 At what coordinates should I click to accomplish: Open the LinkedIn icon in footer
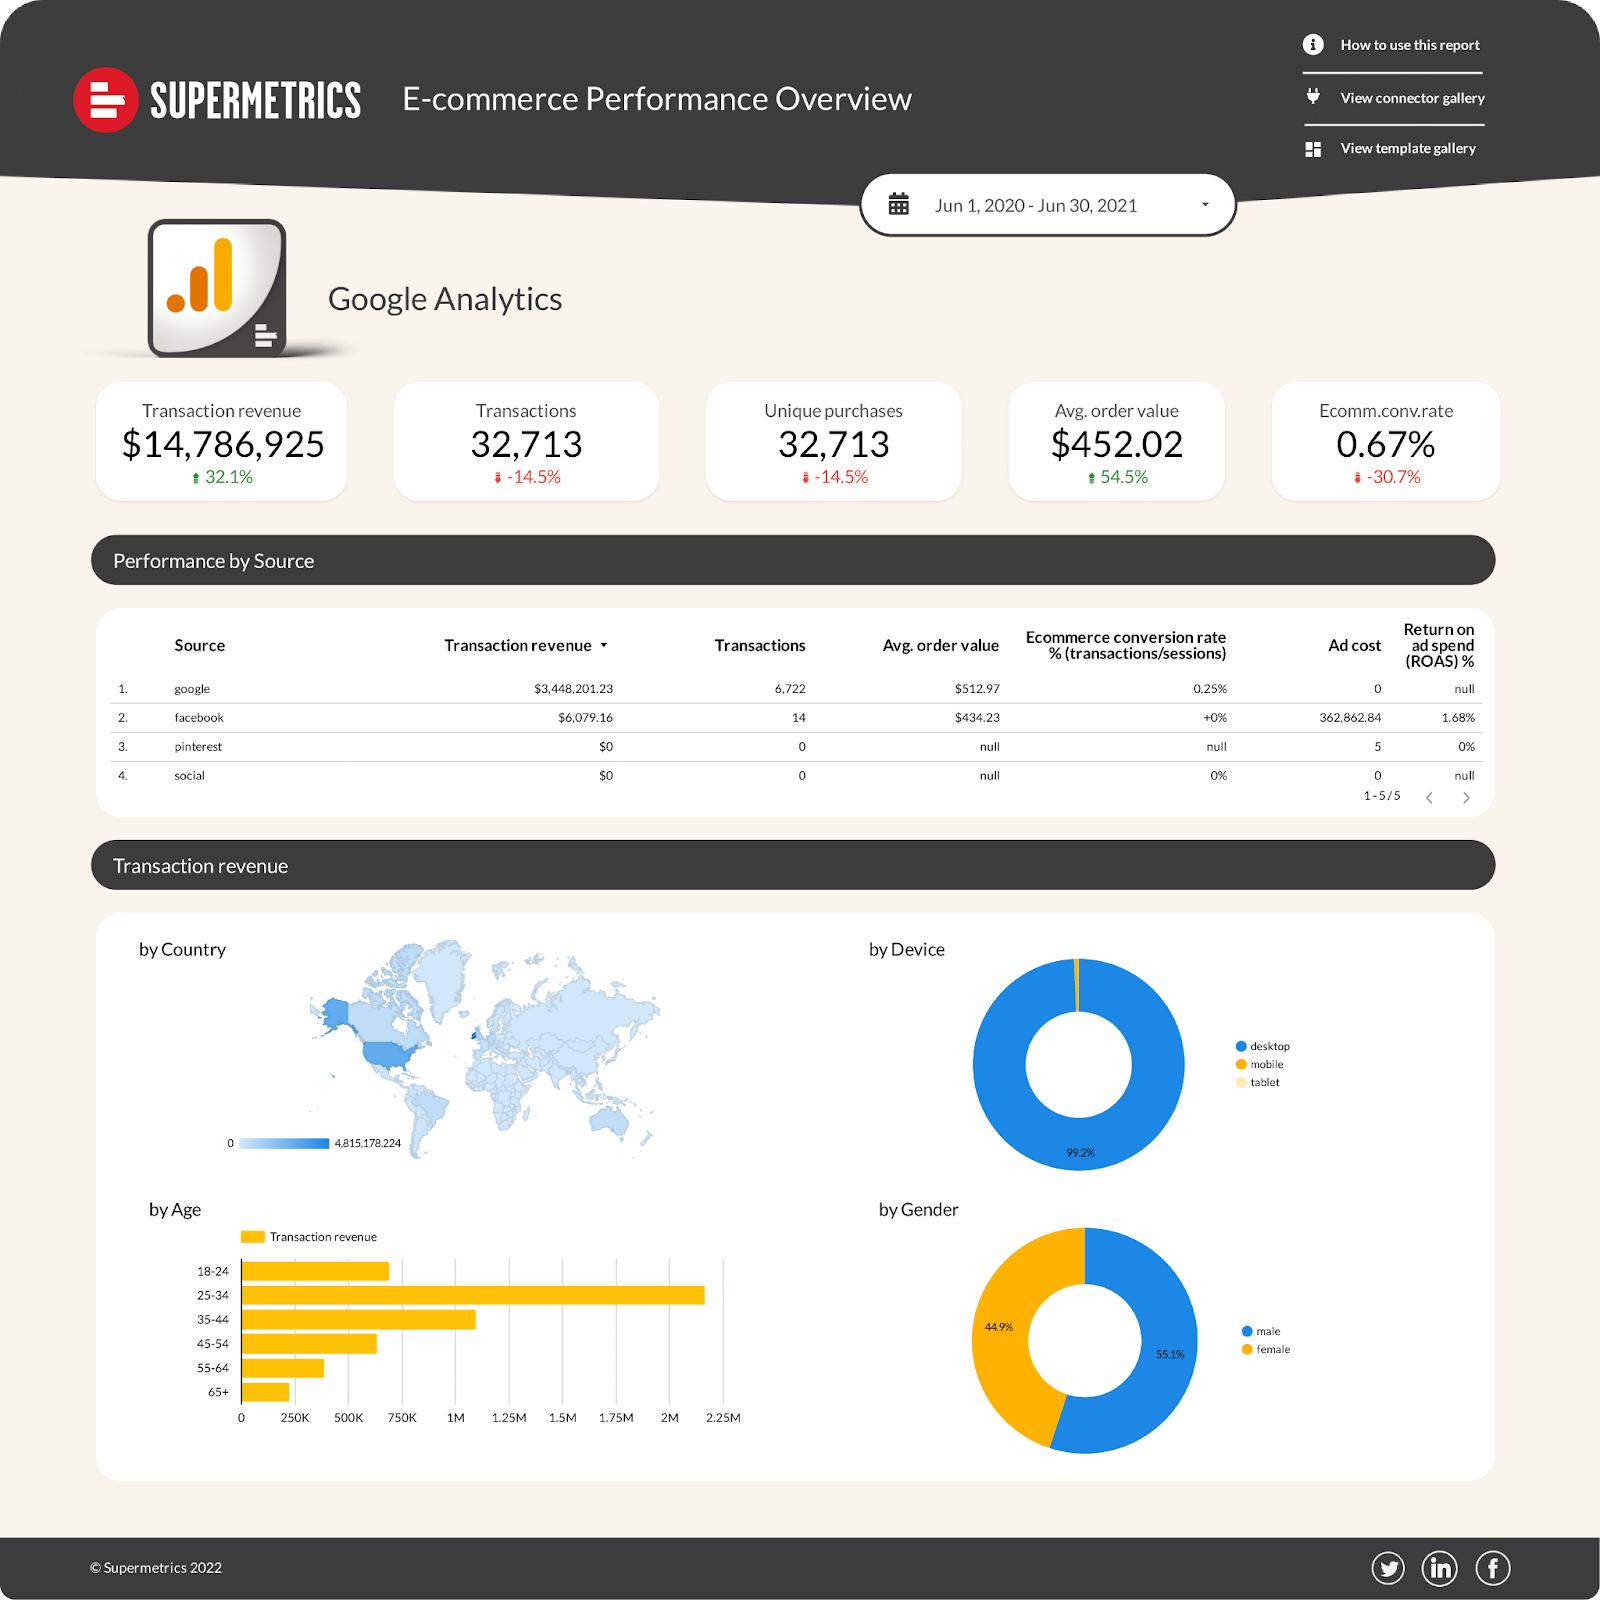coord(1440,1568)
